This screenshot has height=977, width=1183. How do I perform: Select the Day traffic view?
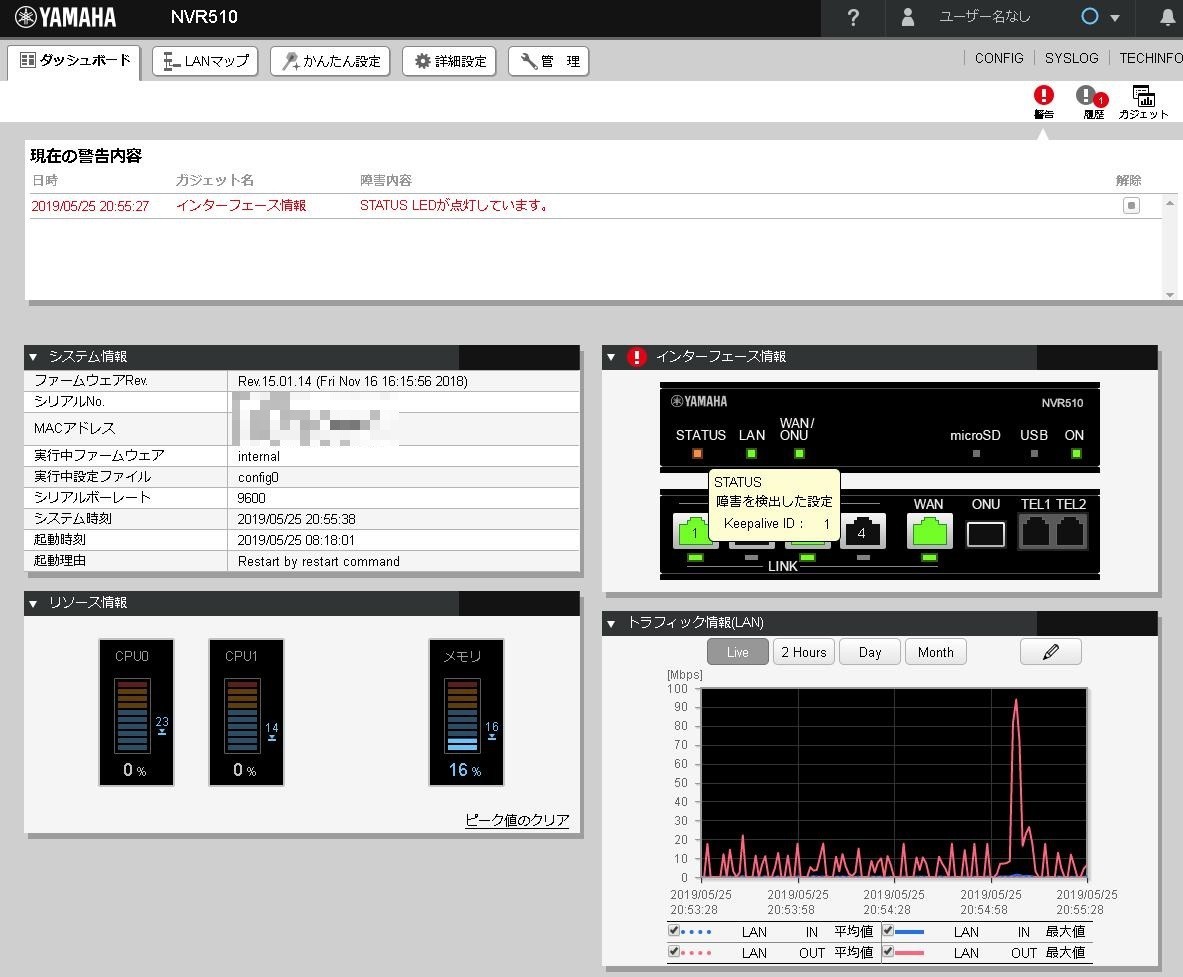point(869,652)
